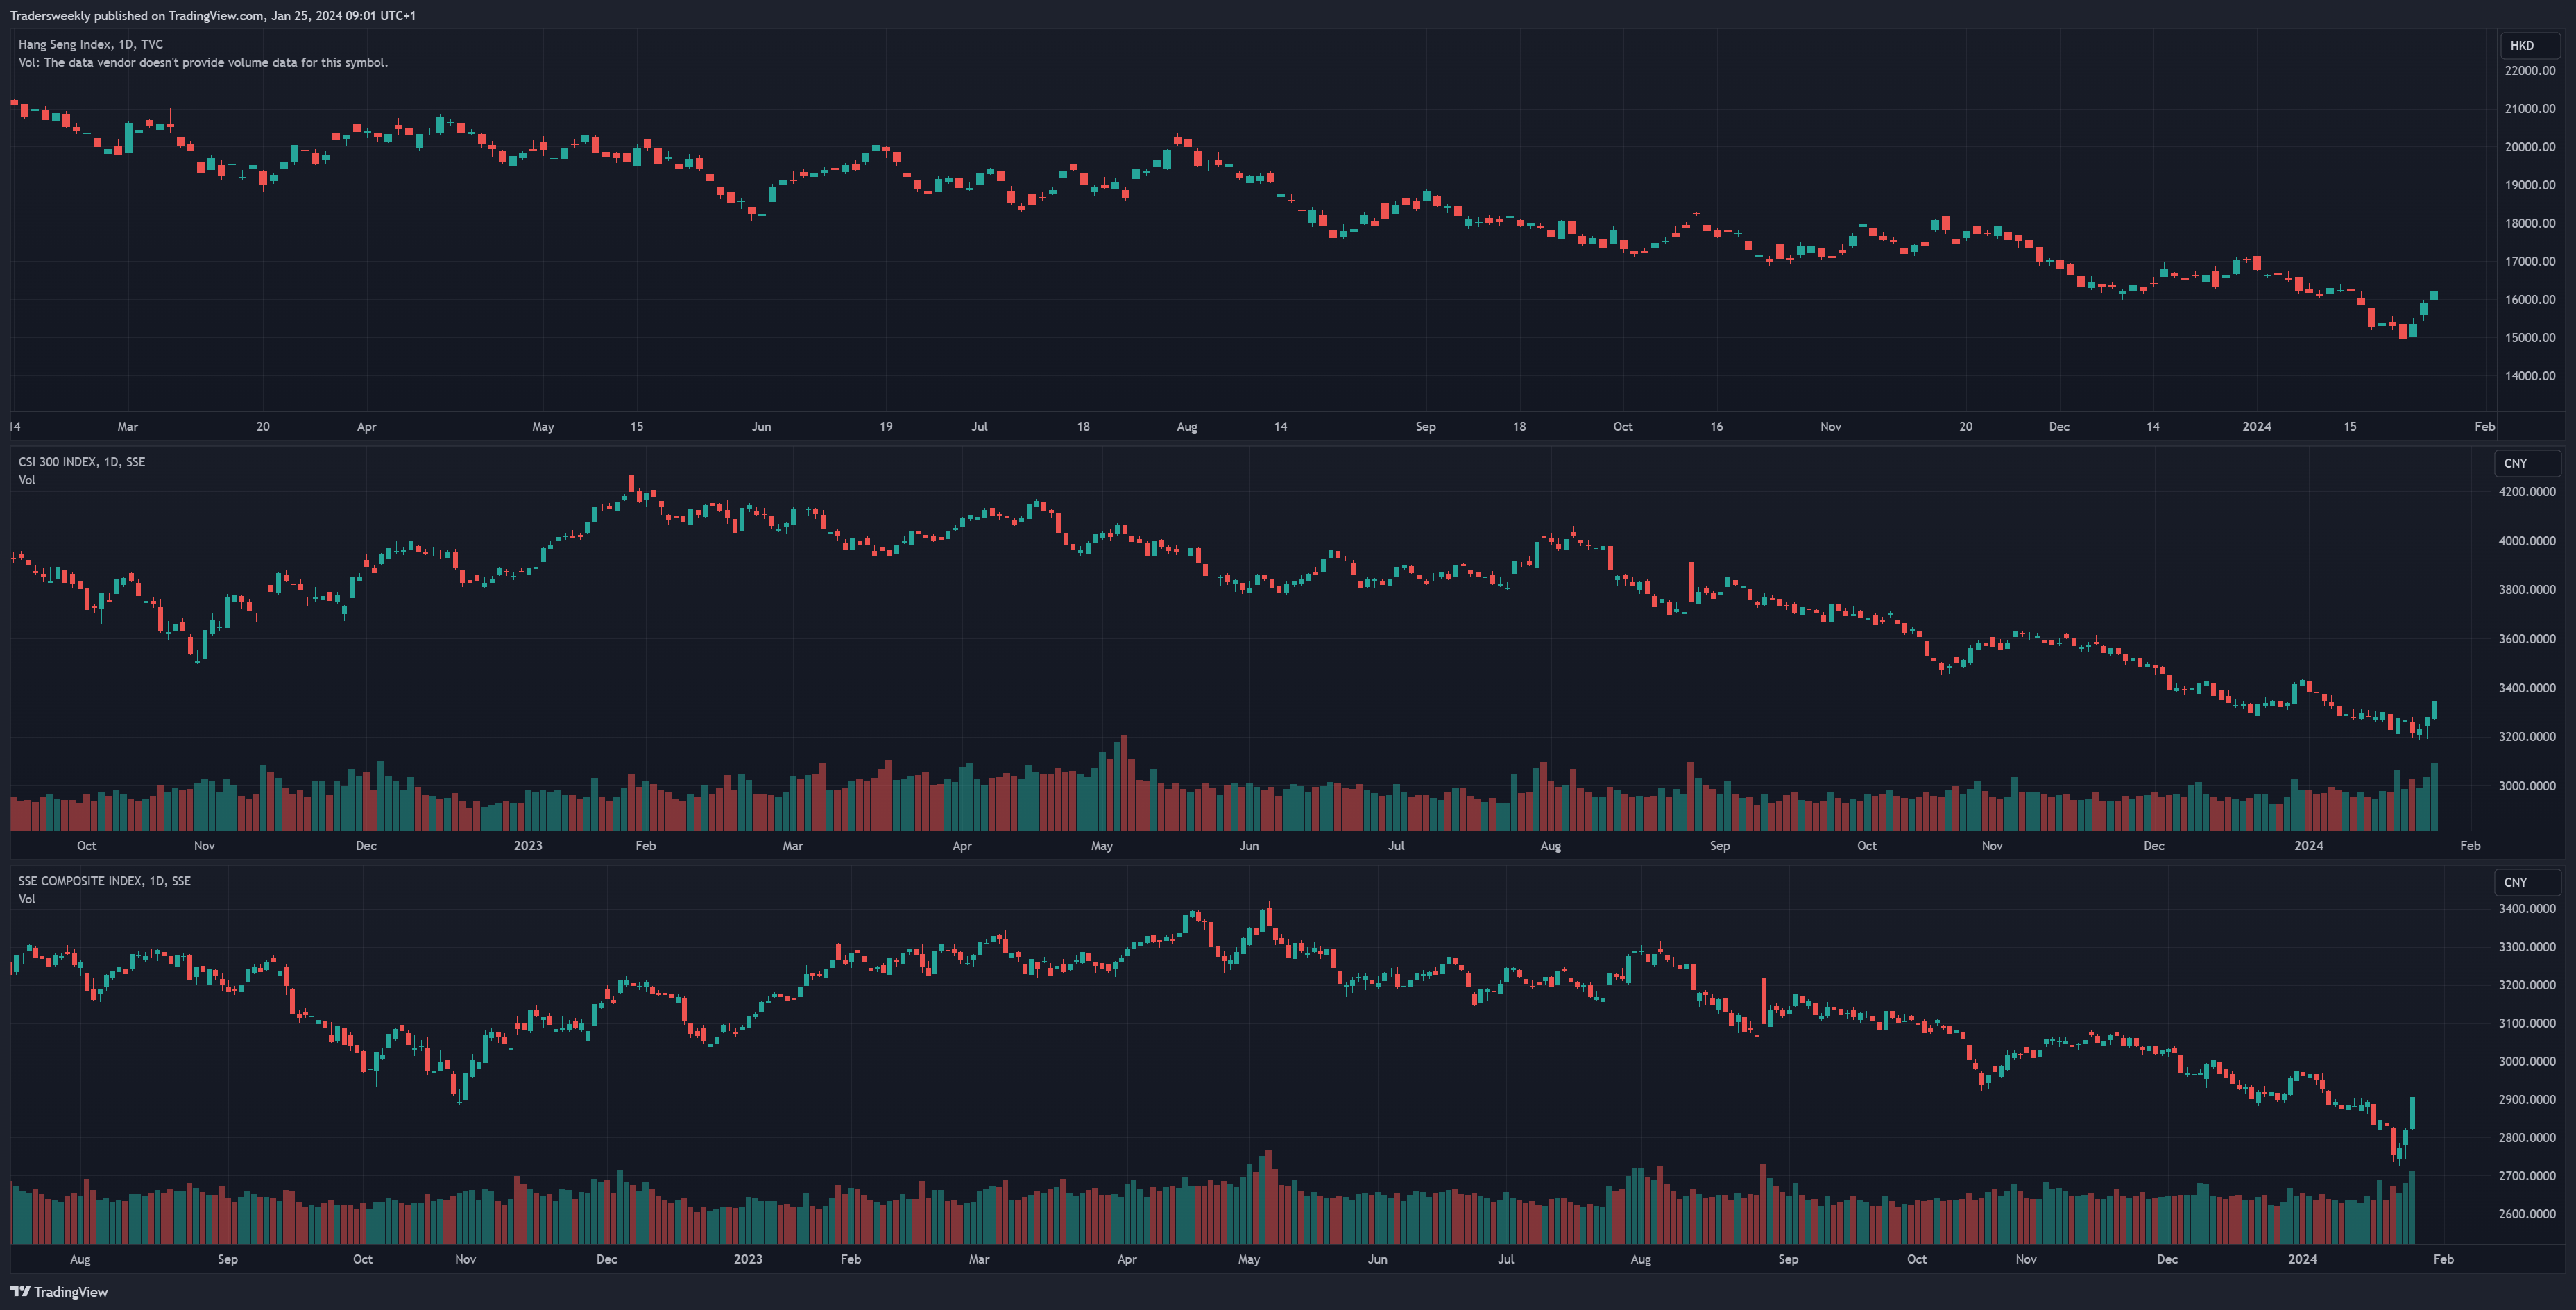
Task: Click the 2024 date label on SSE Composite time axis
Action: click(x=2303, y=1259)
